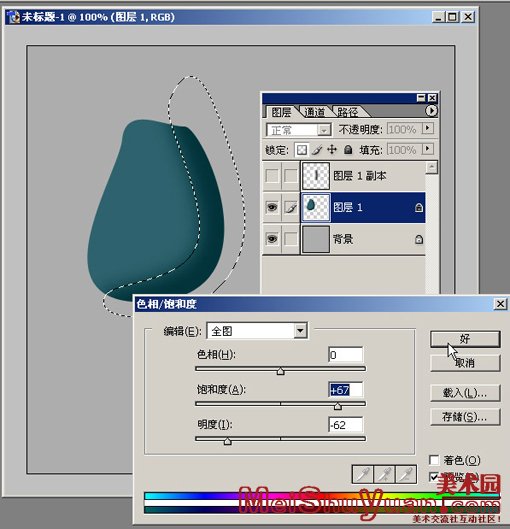Click the 饱和度 slider handle
The width and height of the screenshot is (510, 529).
click(338, 406)
